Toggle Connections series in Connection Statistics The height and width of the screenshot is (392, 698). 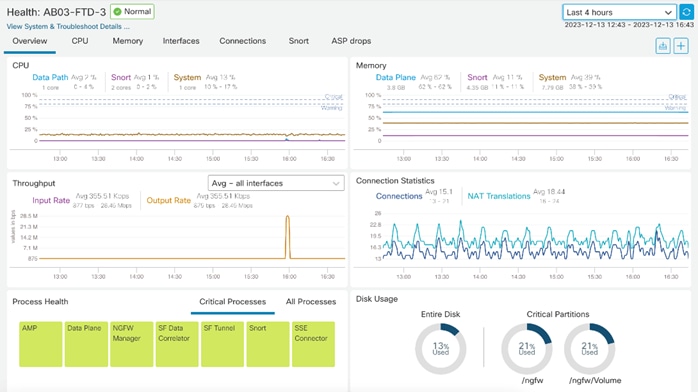point(399,196)
